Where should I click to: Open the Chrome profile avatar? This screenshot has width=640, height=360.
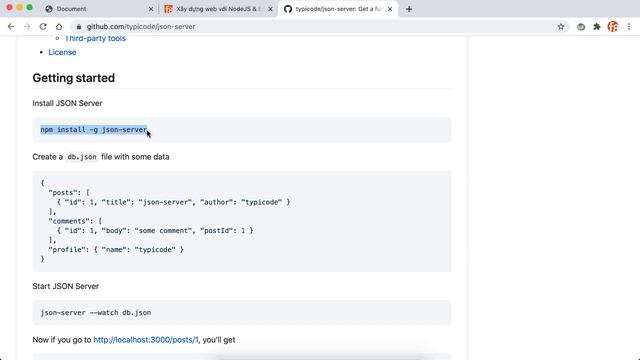coord(613,27)
